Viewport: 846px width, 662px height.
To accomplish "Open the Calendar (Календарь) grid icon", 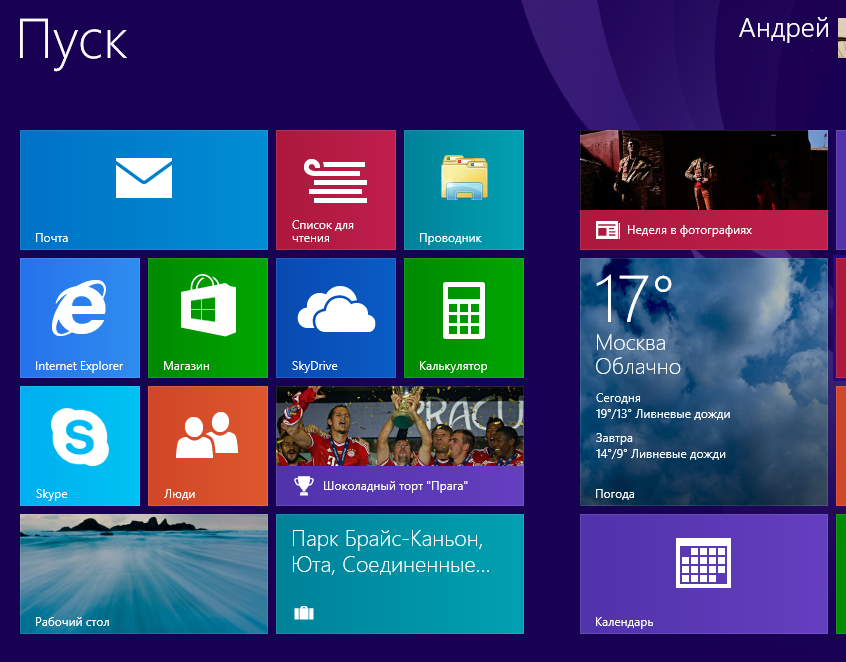I will click(x=704, y=563).
